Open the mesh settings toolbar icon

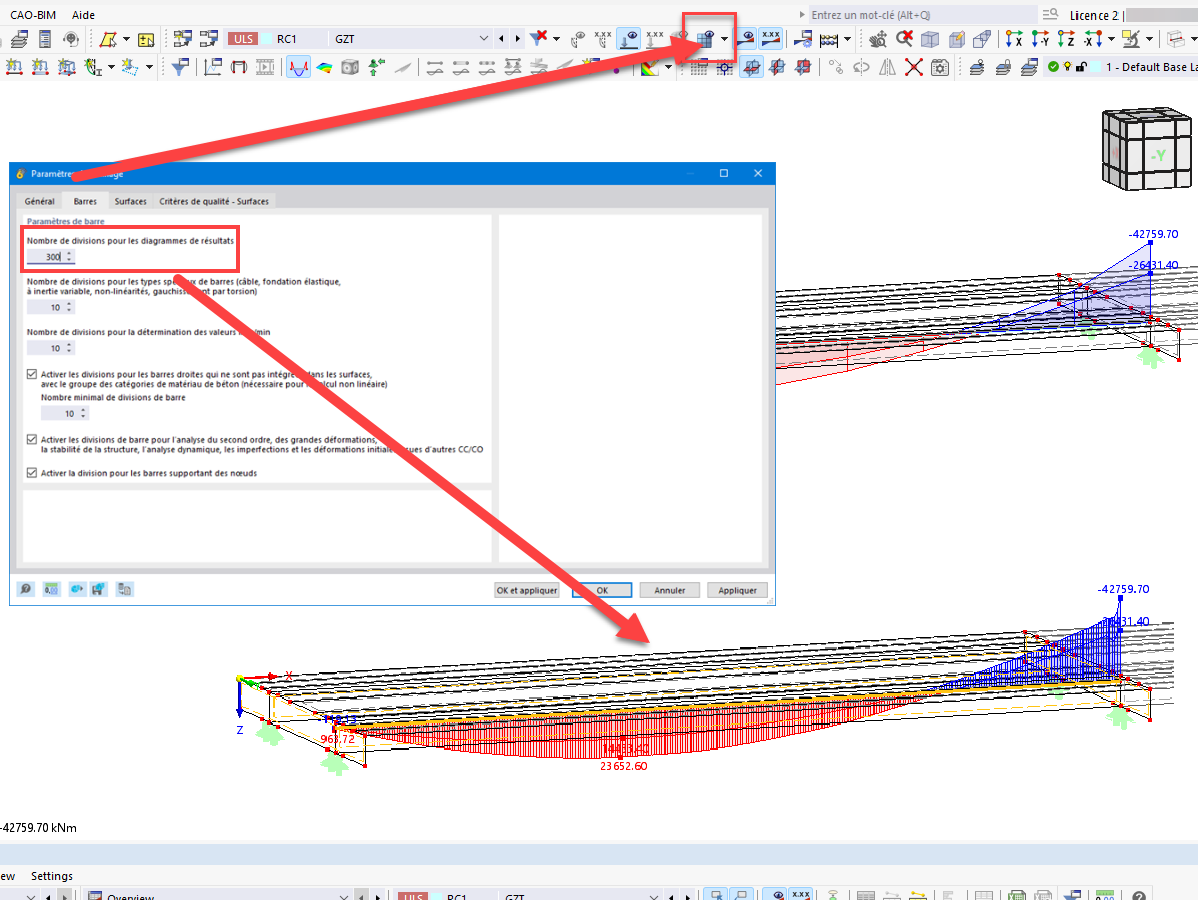706,38
